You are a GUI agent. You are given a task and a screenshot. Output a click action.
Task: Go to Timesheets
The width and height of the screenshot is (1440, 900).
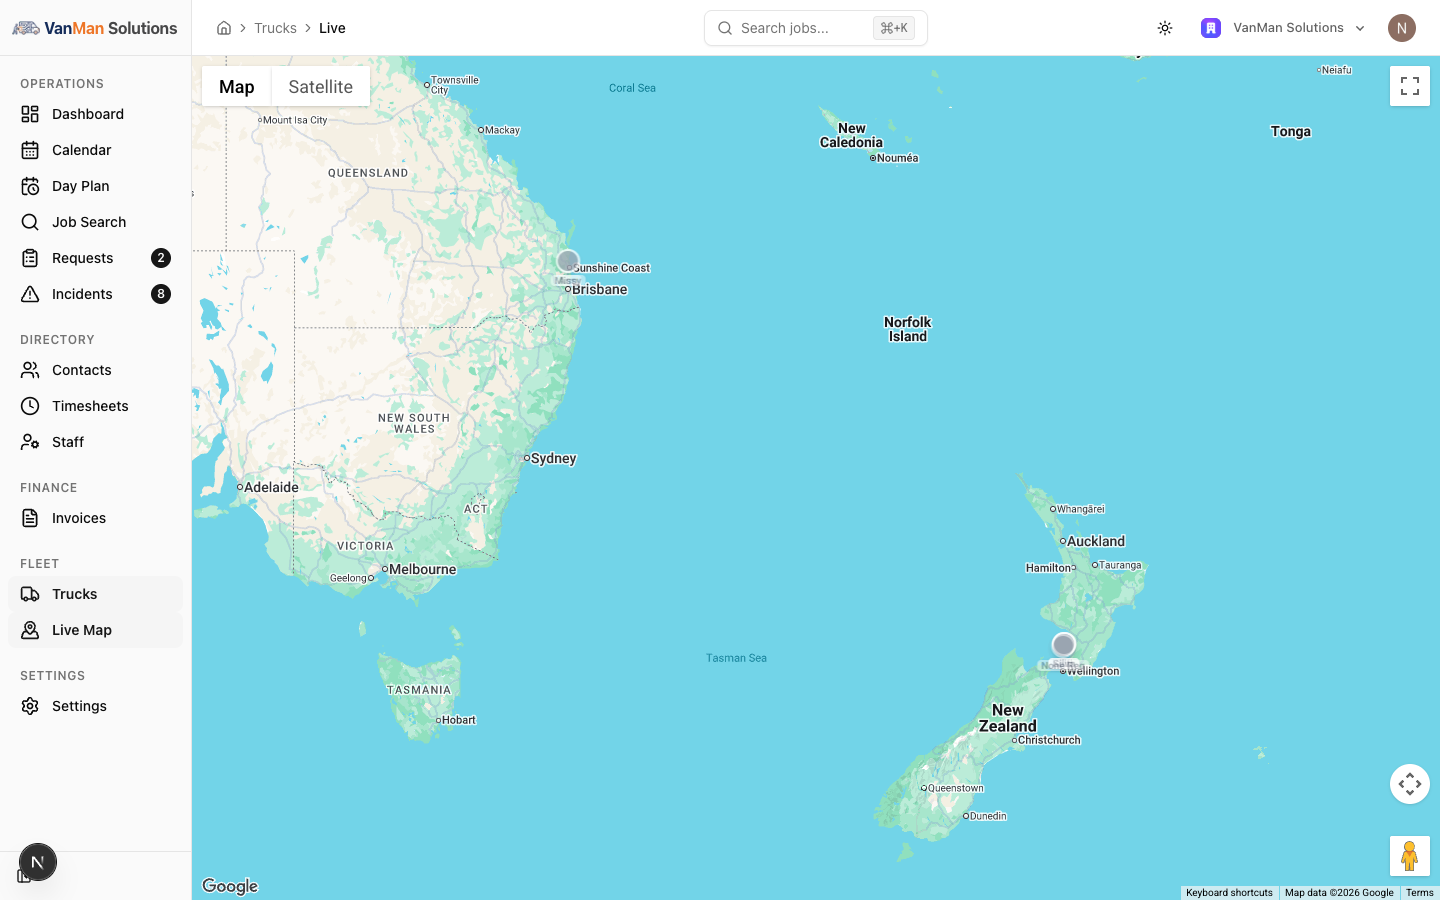[95, 406]
